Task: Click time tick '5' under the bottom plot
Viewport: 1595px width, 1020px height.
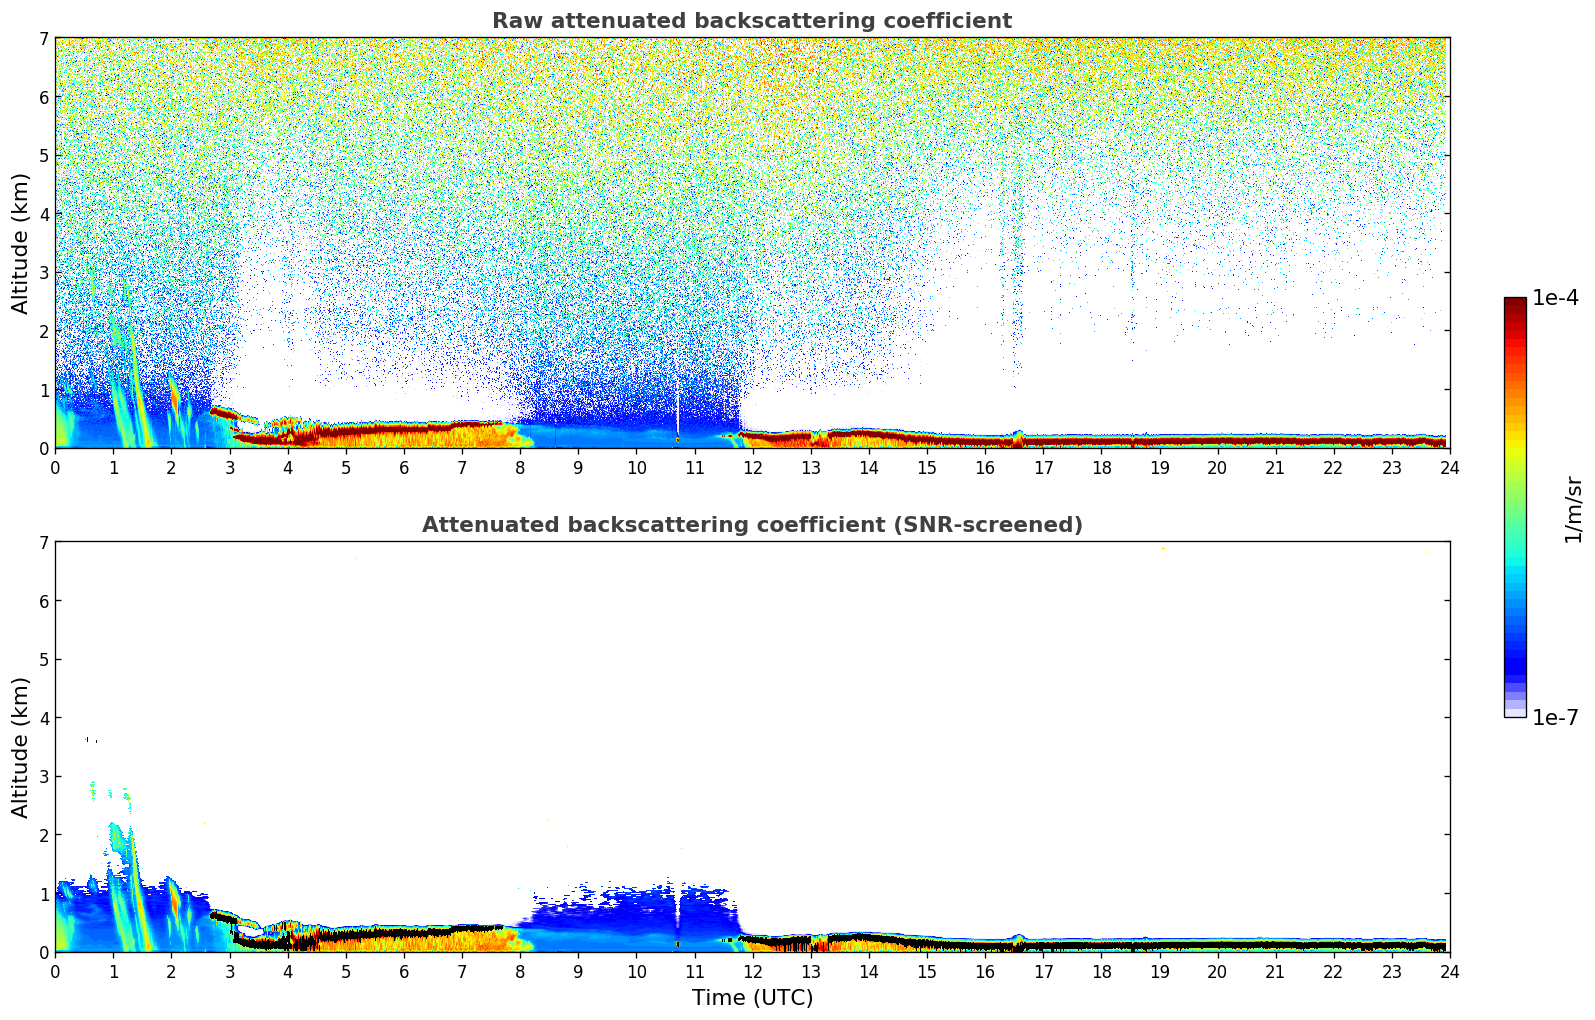Action: click(x=346, y=971)
